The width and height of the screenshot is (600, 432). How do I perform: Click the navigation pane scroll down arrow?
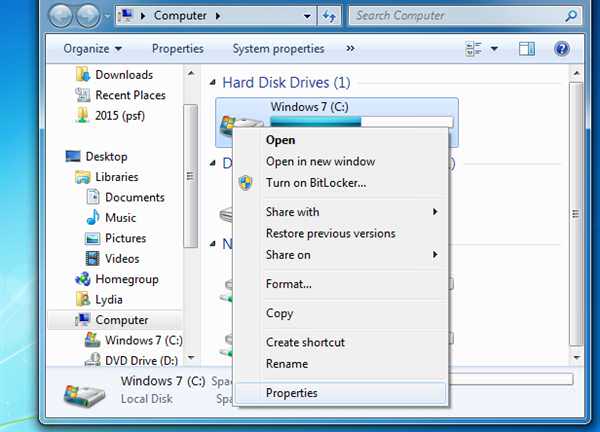(x=191, y=358)
